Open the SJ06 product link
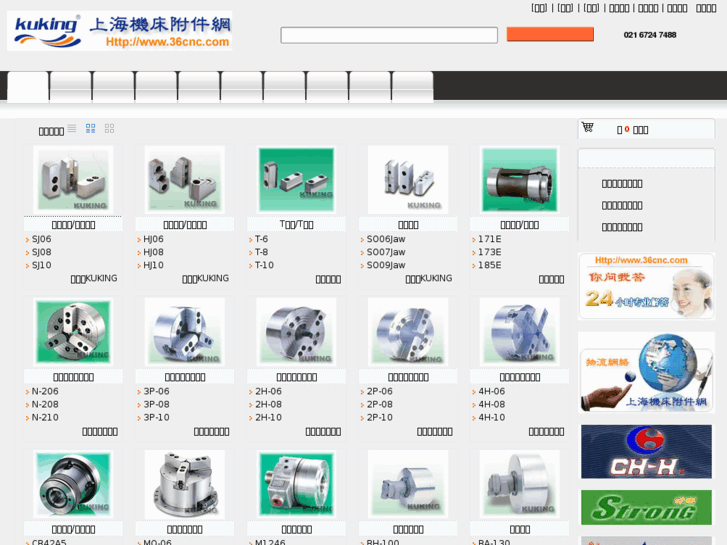The height and width of the screenshot is (545, 727). [41, 239]
